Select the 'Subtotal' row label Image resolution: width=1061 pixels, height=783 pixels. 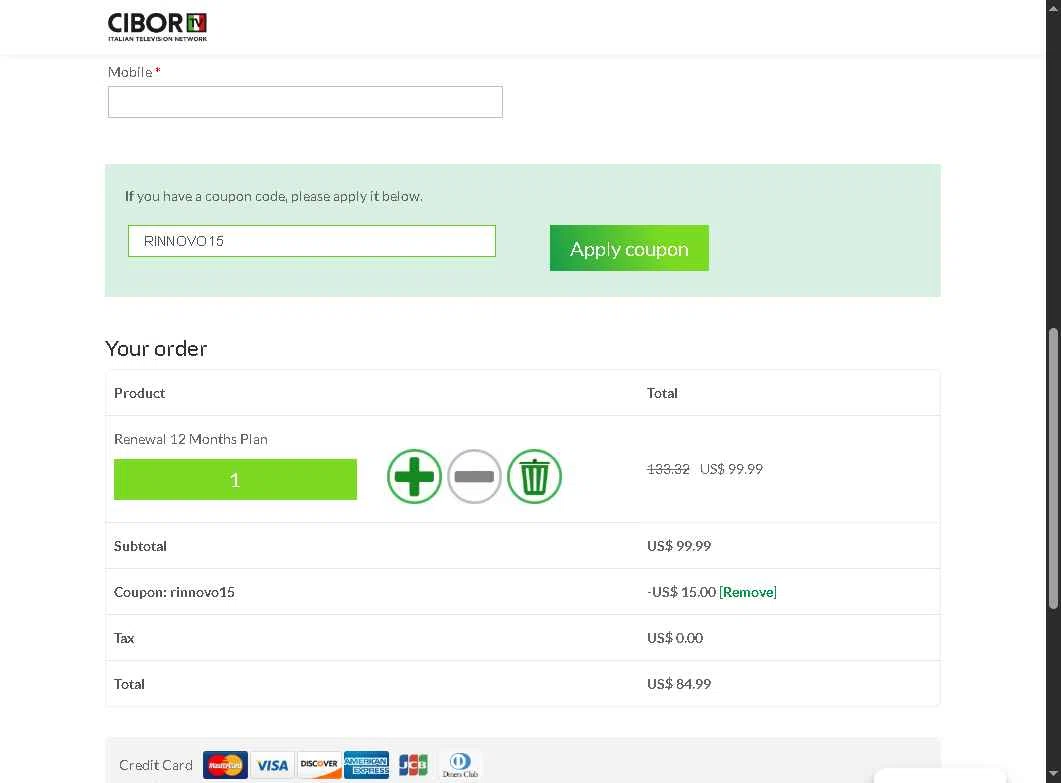tap(140, 546)
